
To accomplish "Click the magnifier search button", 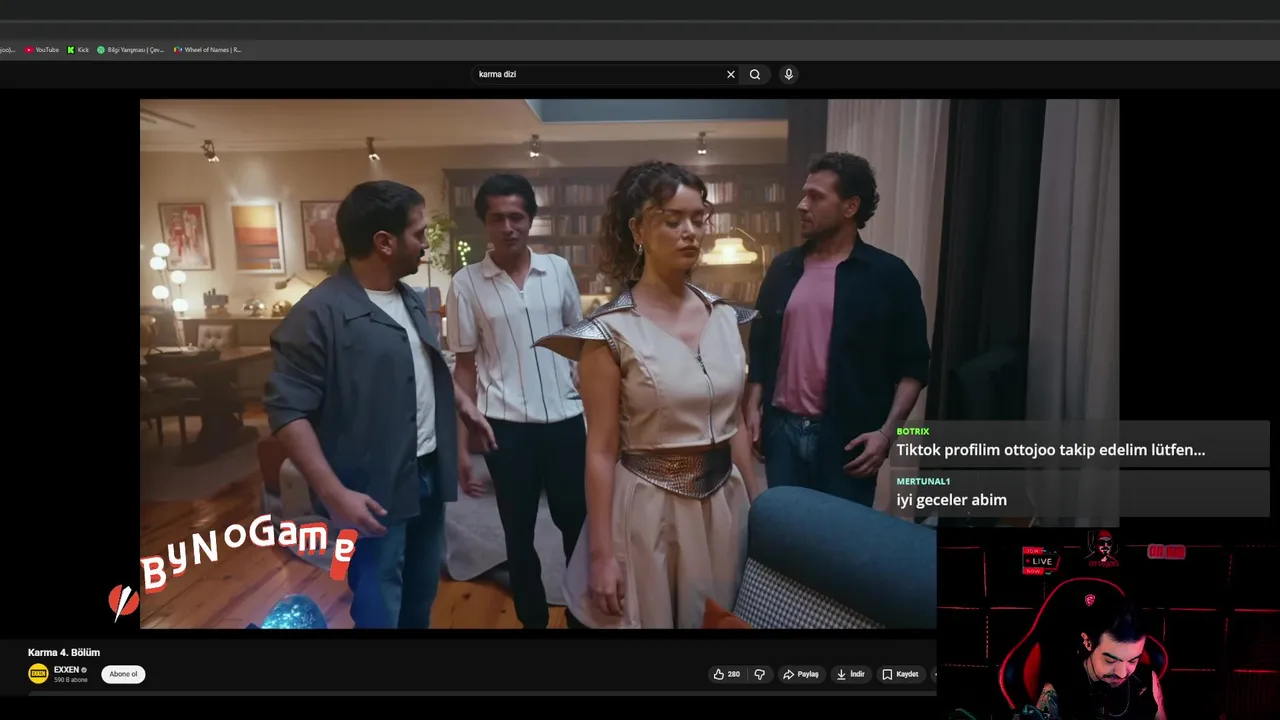I will (755, 74).
